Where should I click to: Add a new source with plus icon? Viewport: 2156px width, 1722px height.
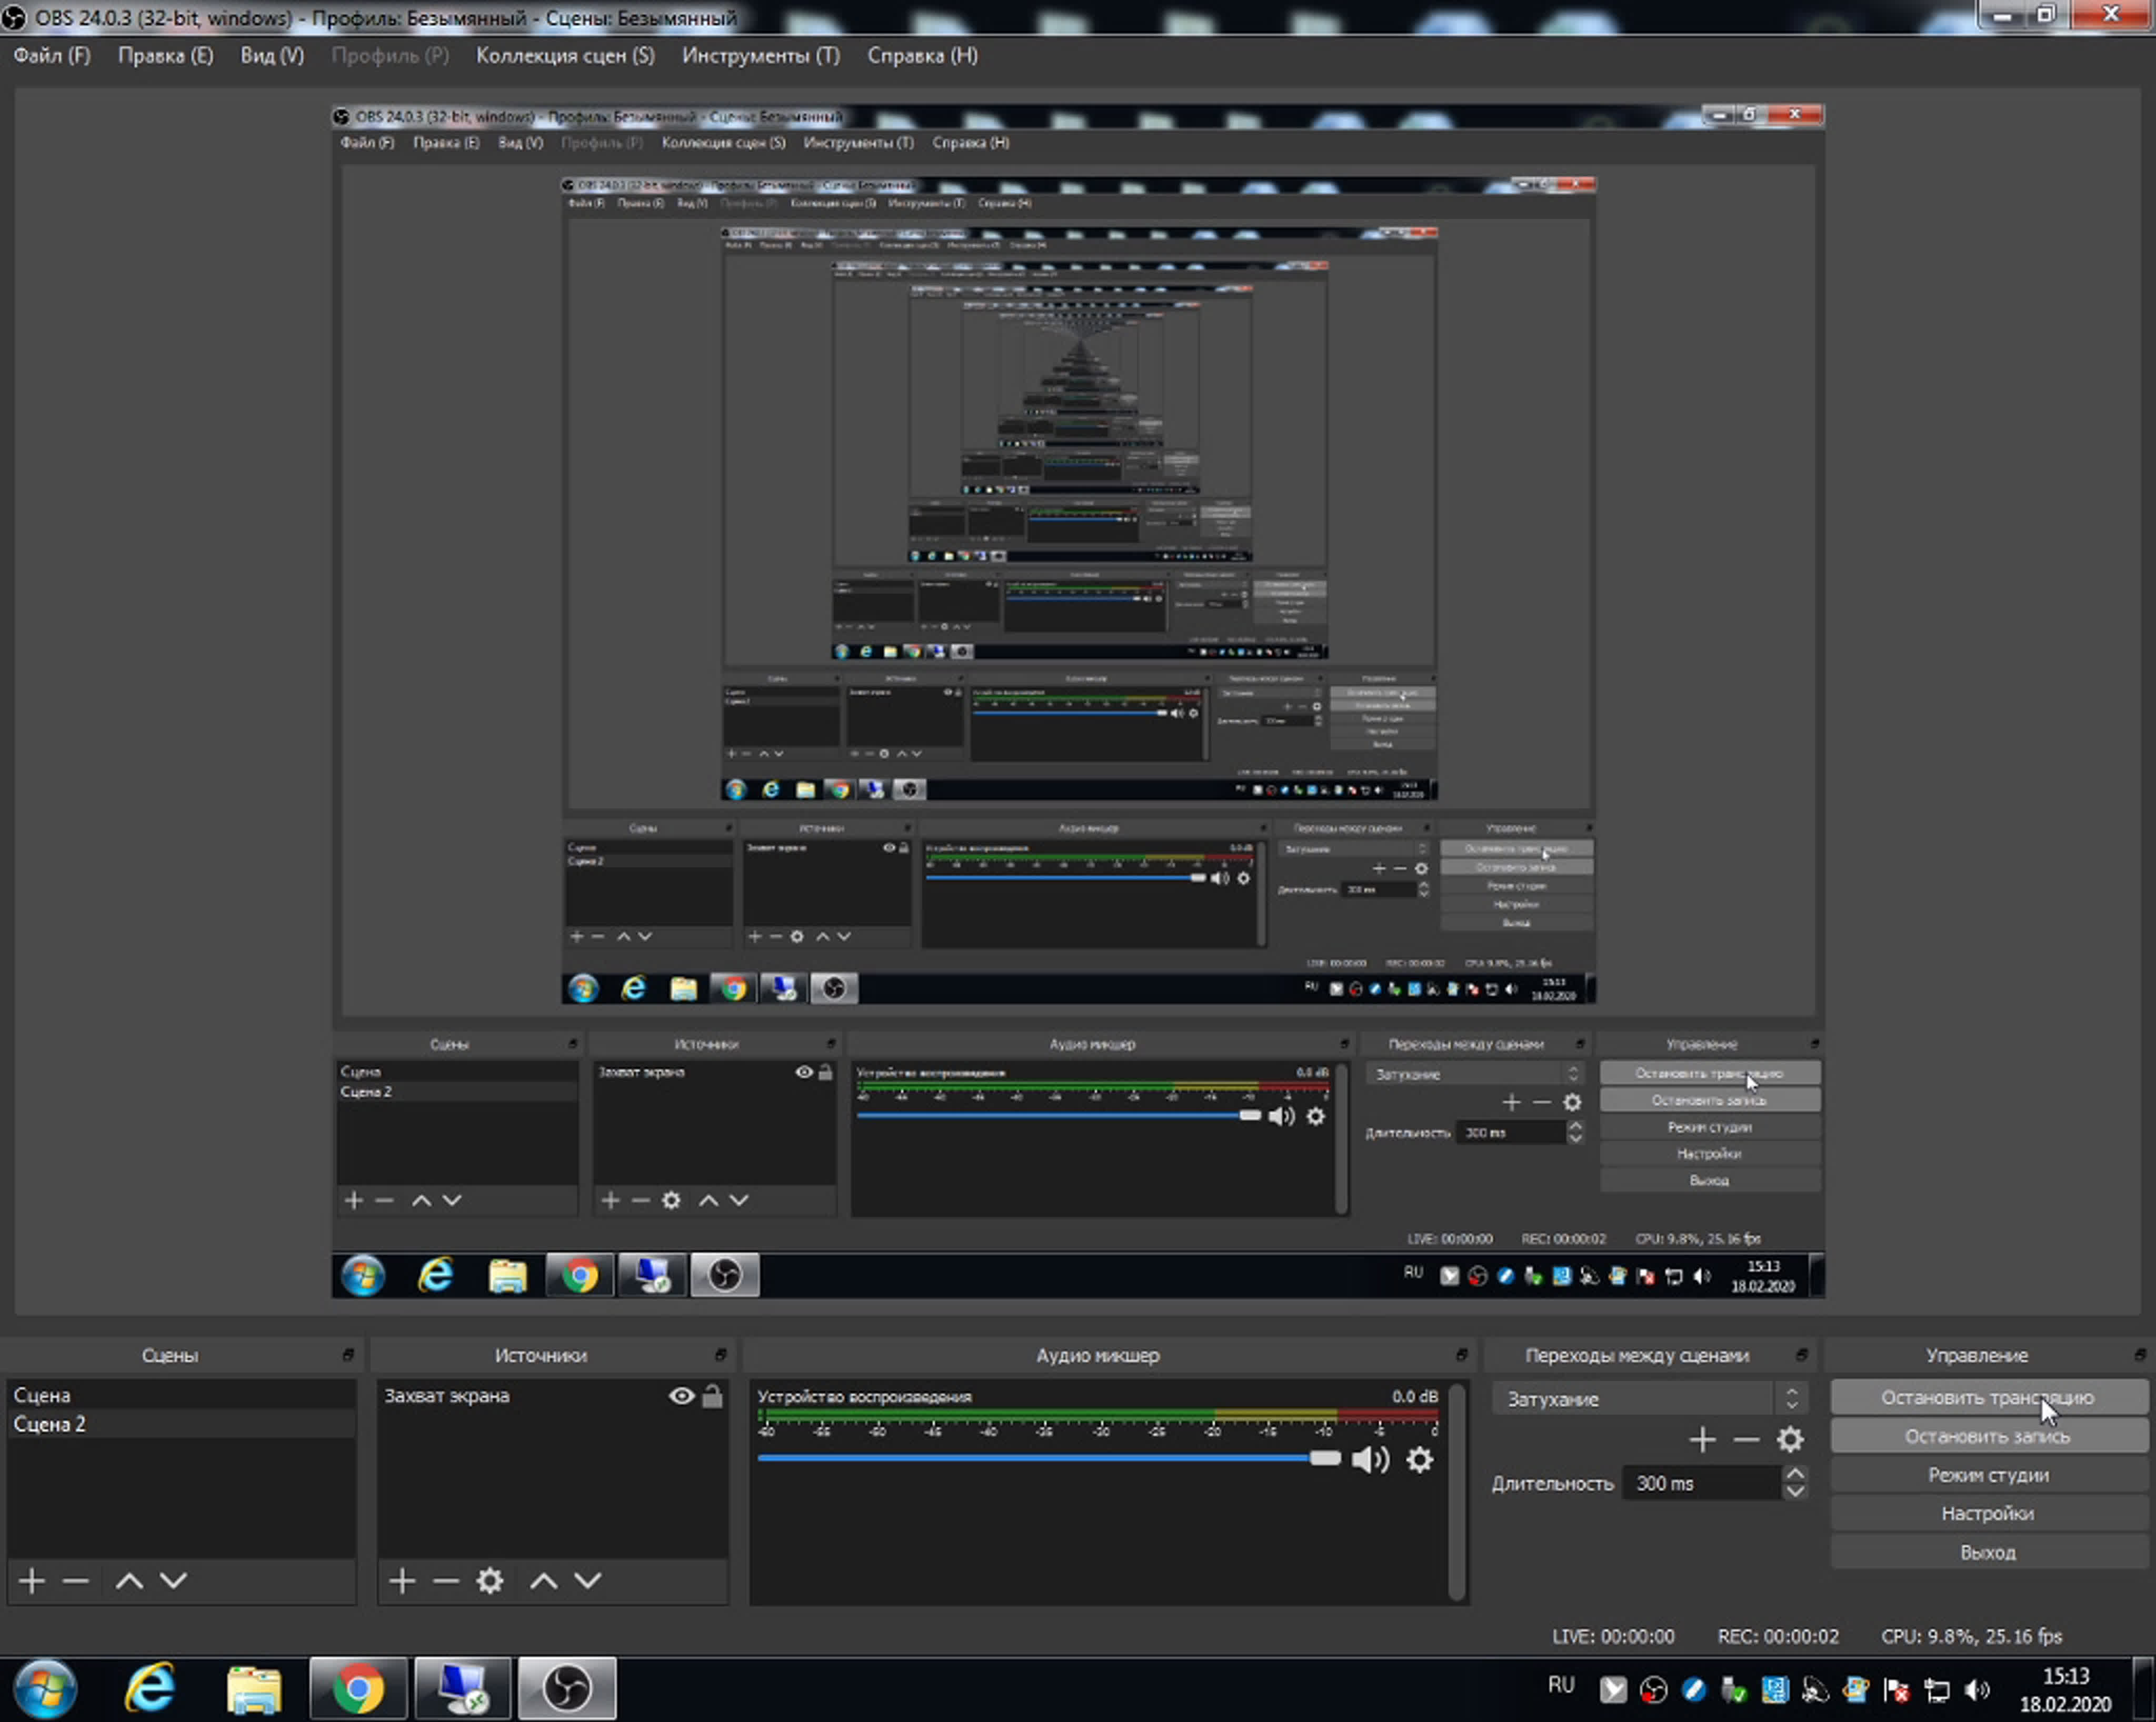(x=402, y=1581)
